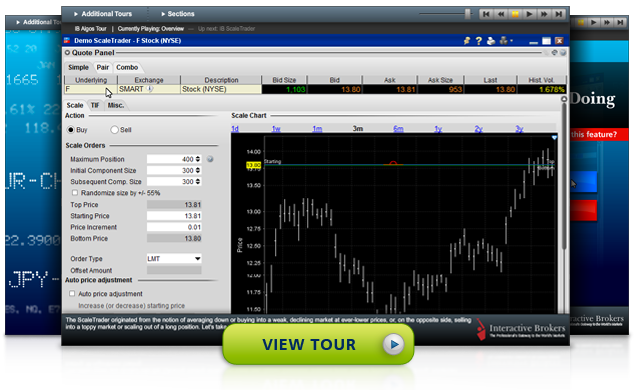Click the pushpin icon in ScaleTrader title bar
This screenshot has width=636, height=390.
pyautogui.click(x=467, y=41)
